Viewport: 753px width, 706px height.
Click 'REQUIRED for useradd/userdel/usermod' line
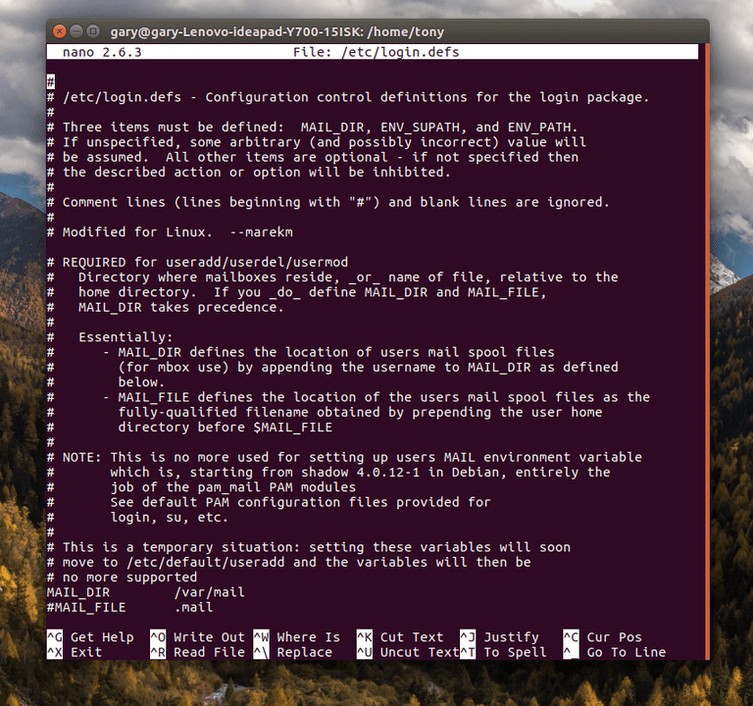click(197, 262)
